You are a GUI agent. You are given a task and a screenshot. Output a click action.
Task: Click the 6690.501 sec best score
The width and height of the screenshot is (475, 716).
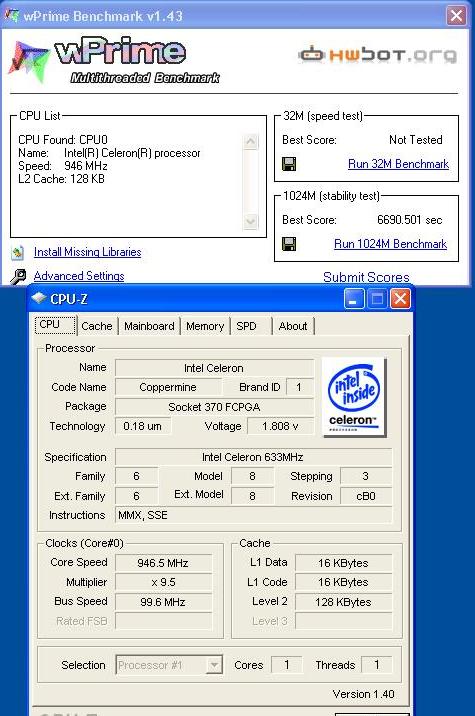click(x=409, y=220)
